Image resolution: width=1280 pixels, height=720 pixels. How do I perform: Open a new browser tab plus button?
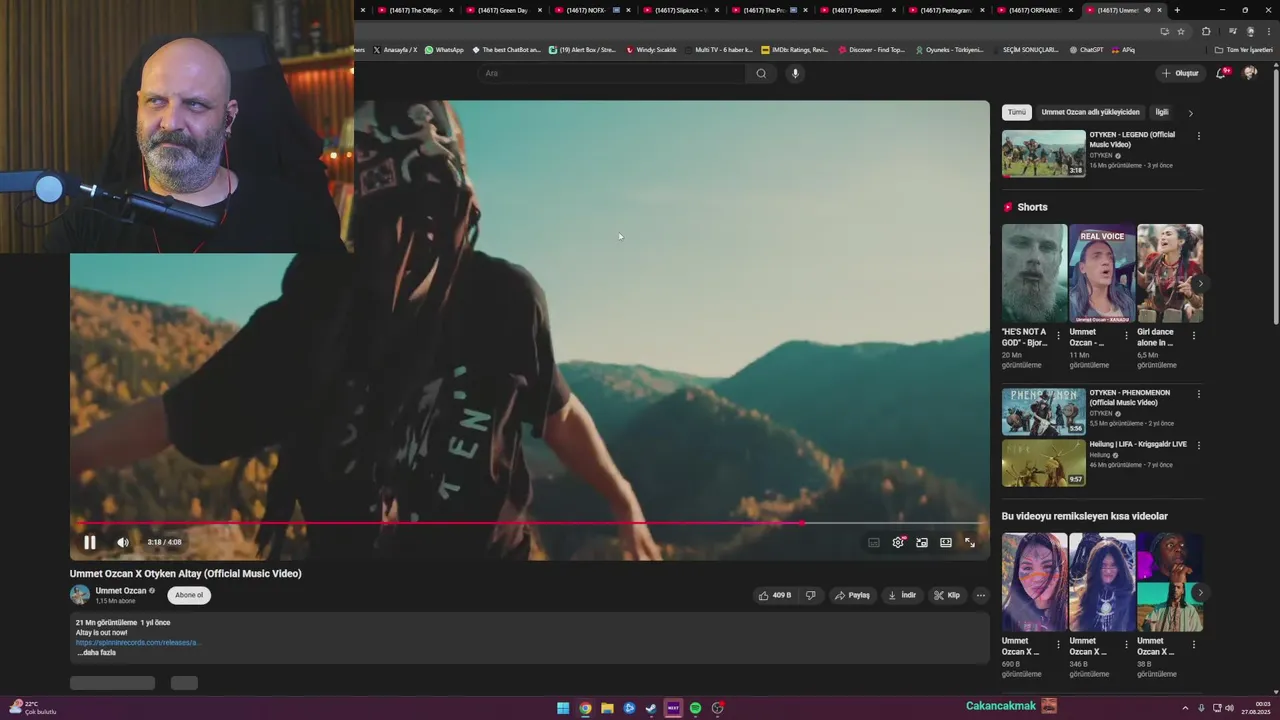(x=1177, y=10)
